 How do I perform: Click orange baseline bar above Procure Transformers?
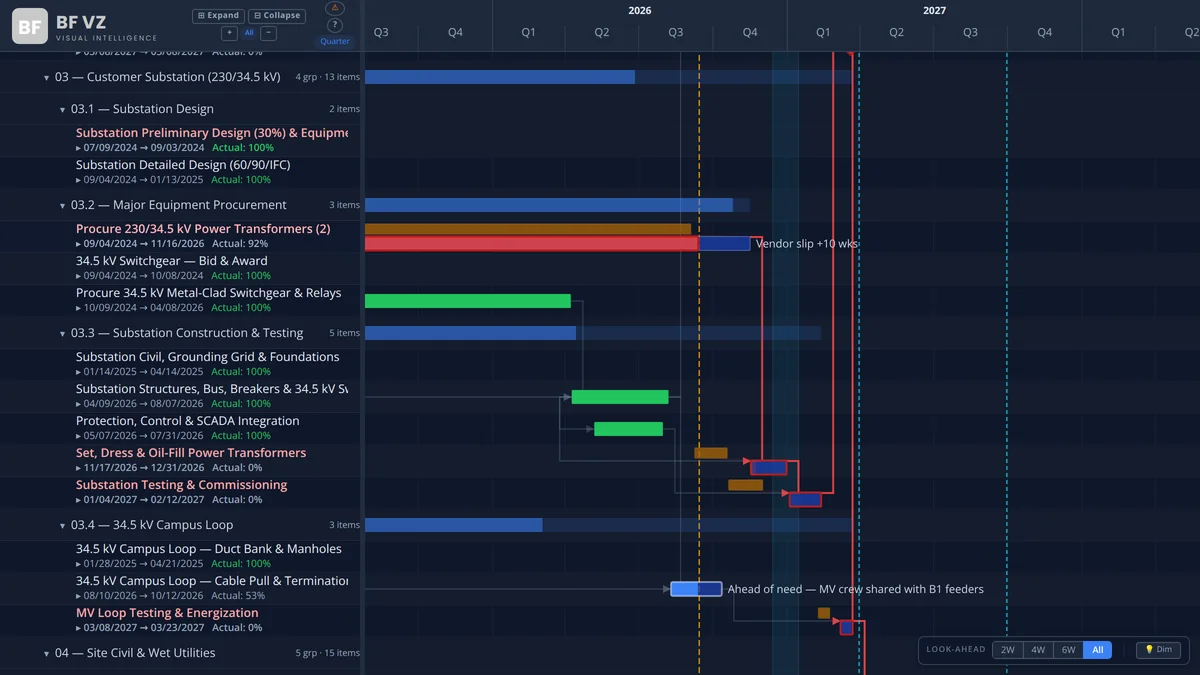528,229
